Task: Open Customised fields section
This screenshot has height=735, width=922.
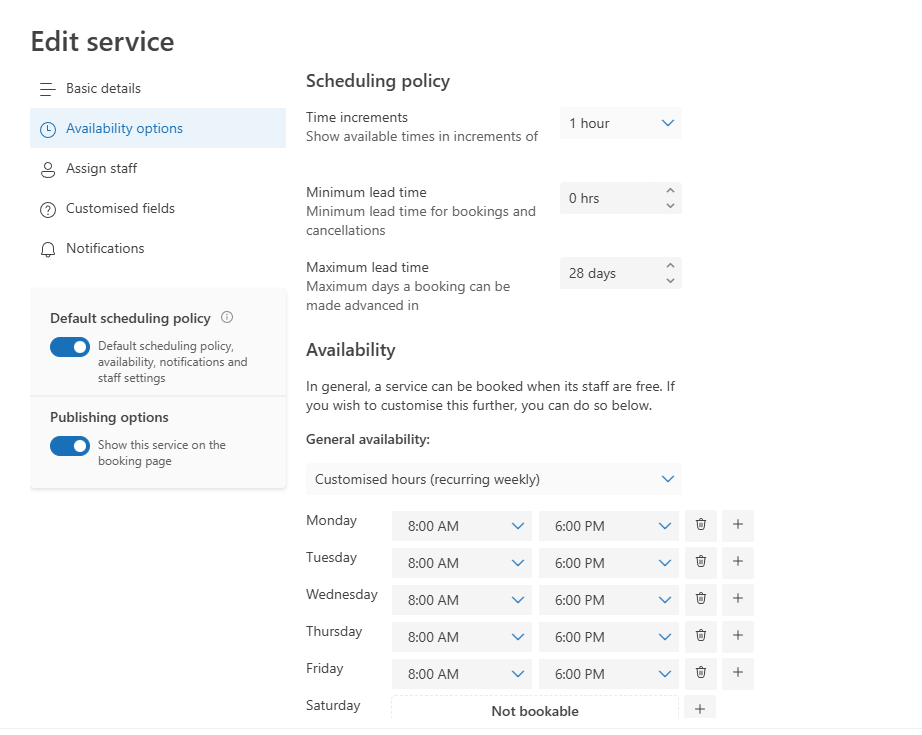Action: coord(158,208)
